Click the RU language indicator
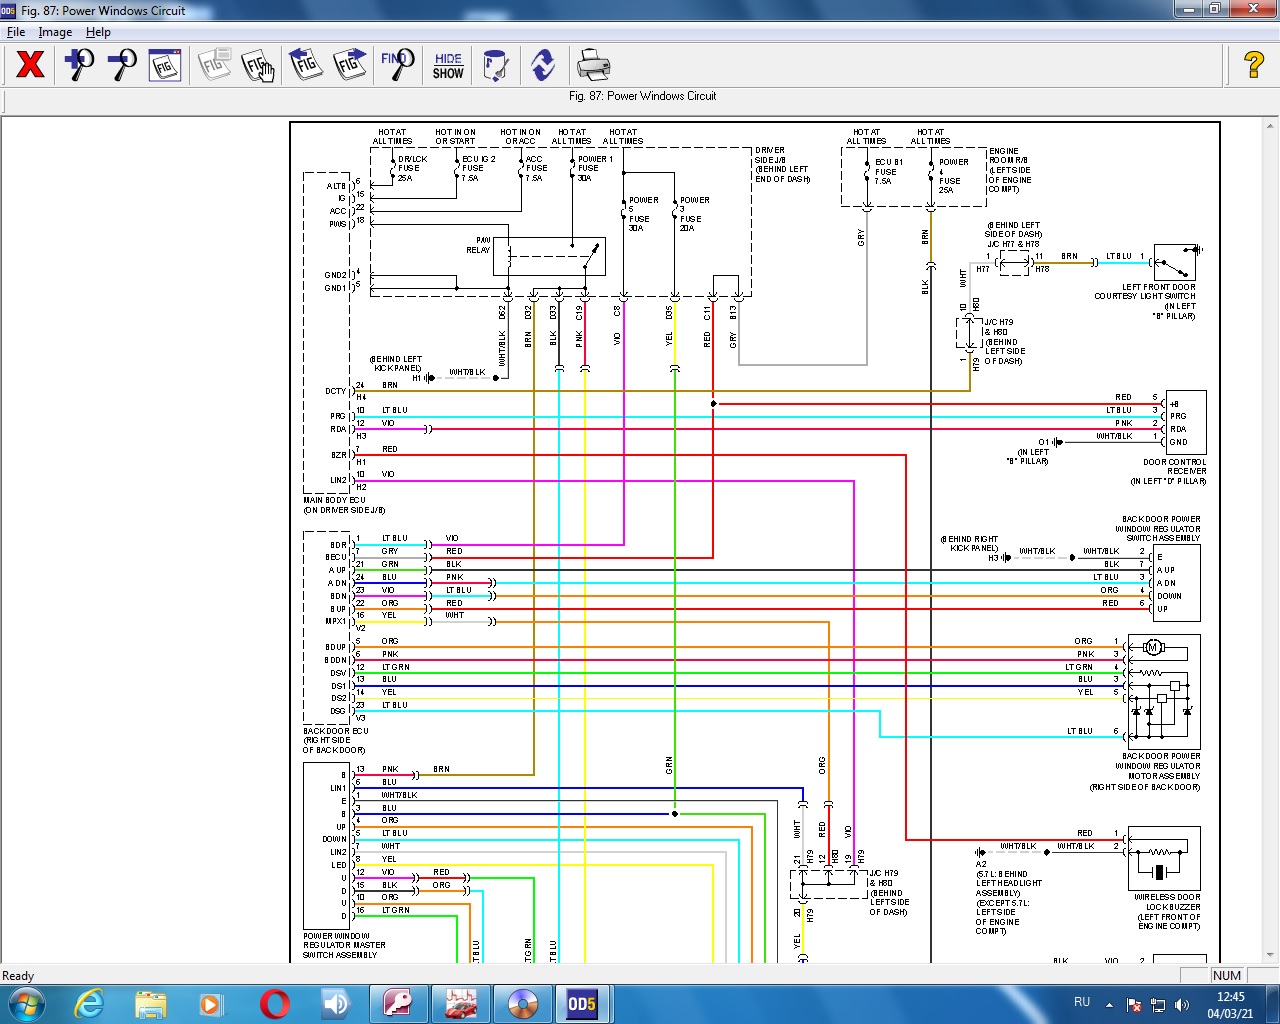 tap(1082, 1002)
